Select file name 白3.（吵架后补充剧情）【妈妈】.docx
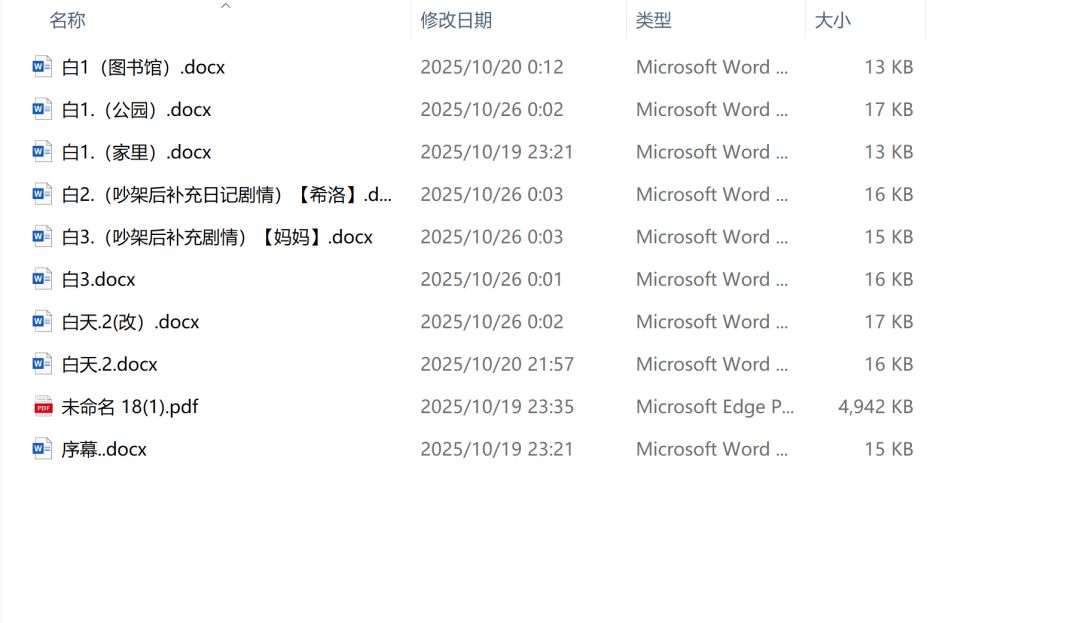1080x623 pixels. point(217,237)
